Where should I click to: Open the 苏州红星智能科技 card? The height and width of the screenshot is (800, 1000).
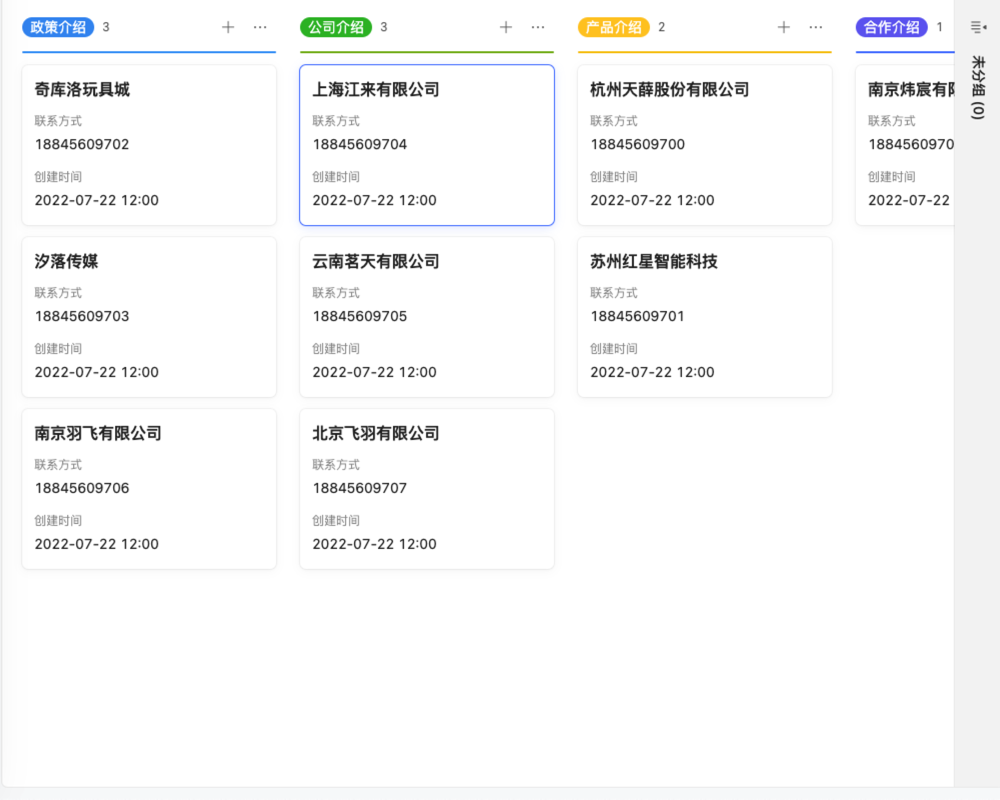[x=704, y=317]
